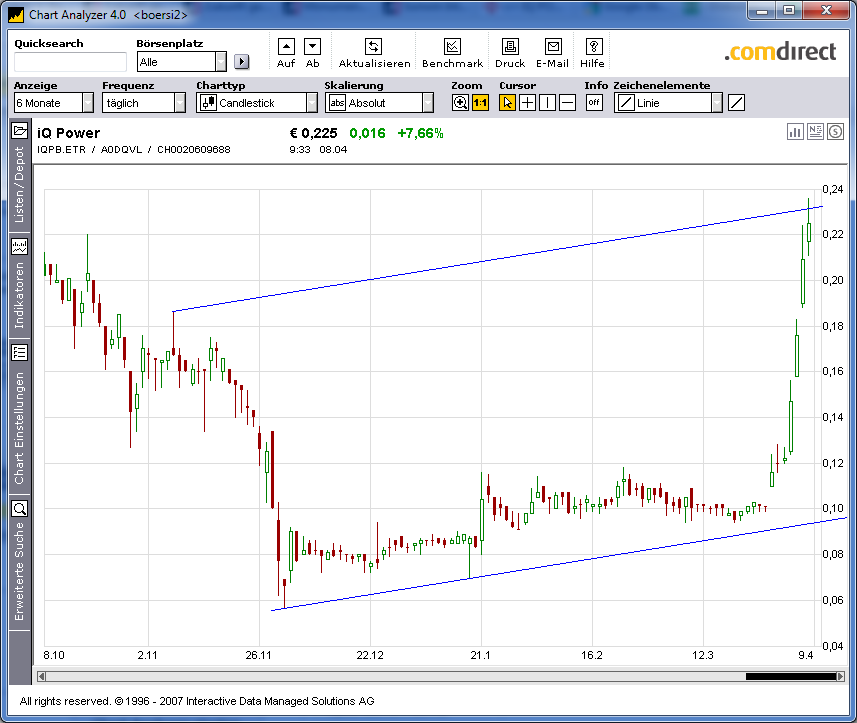Enable horizontal line cursor mode

click(x=567, y=102)
